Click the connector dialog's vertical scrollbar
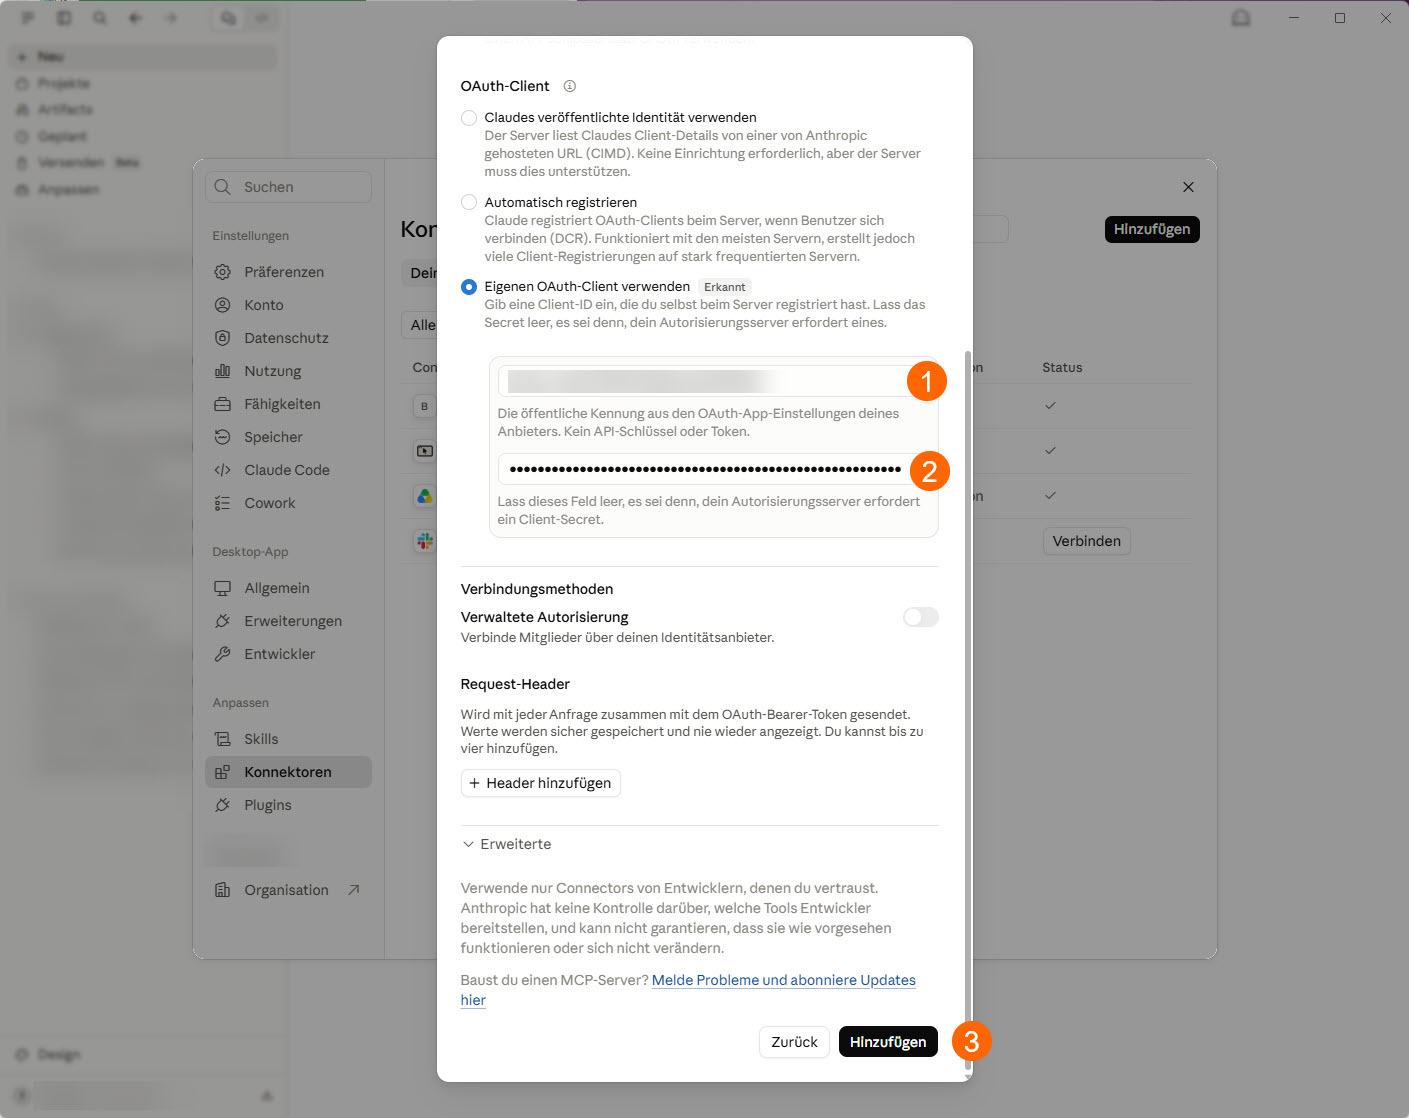1409x1118 pixels. [967, 710]
